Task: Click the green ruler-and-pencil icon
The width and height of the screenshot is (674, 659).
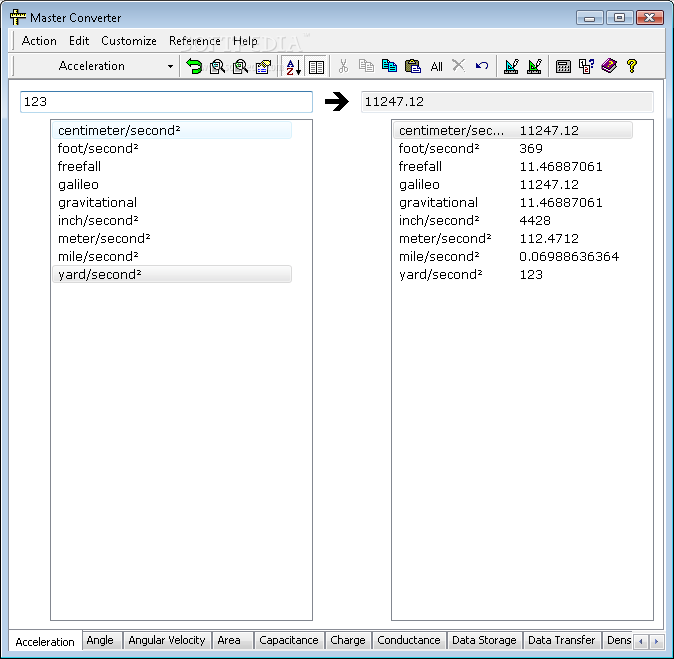Action: click(x=534, y=66)
